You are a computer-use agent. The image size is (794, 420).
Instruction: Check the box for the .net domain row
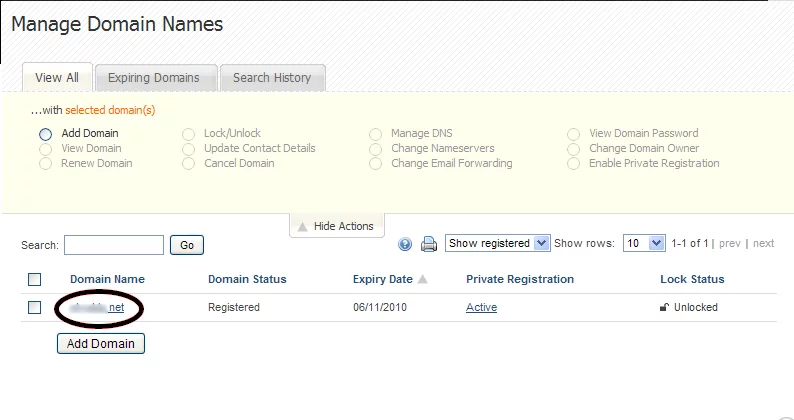[x=34, y=308]
